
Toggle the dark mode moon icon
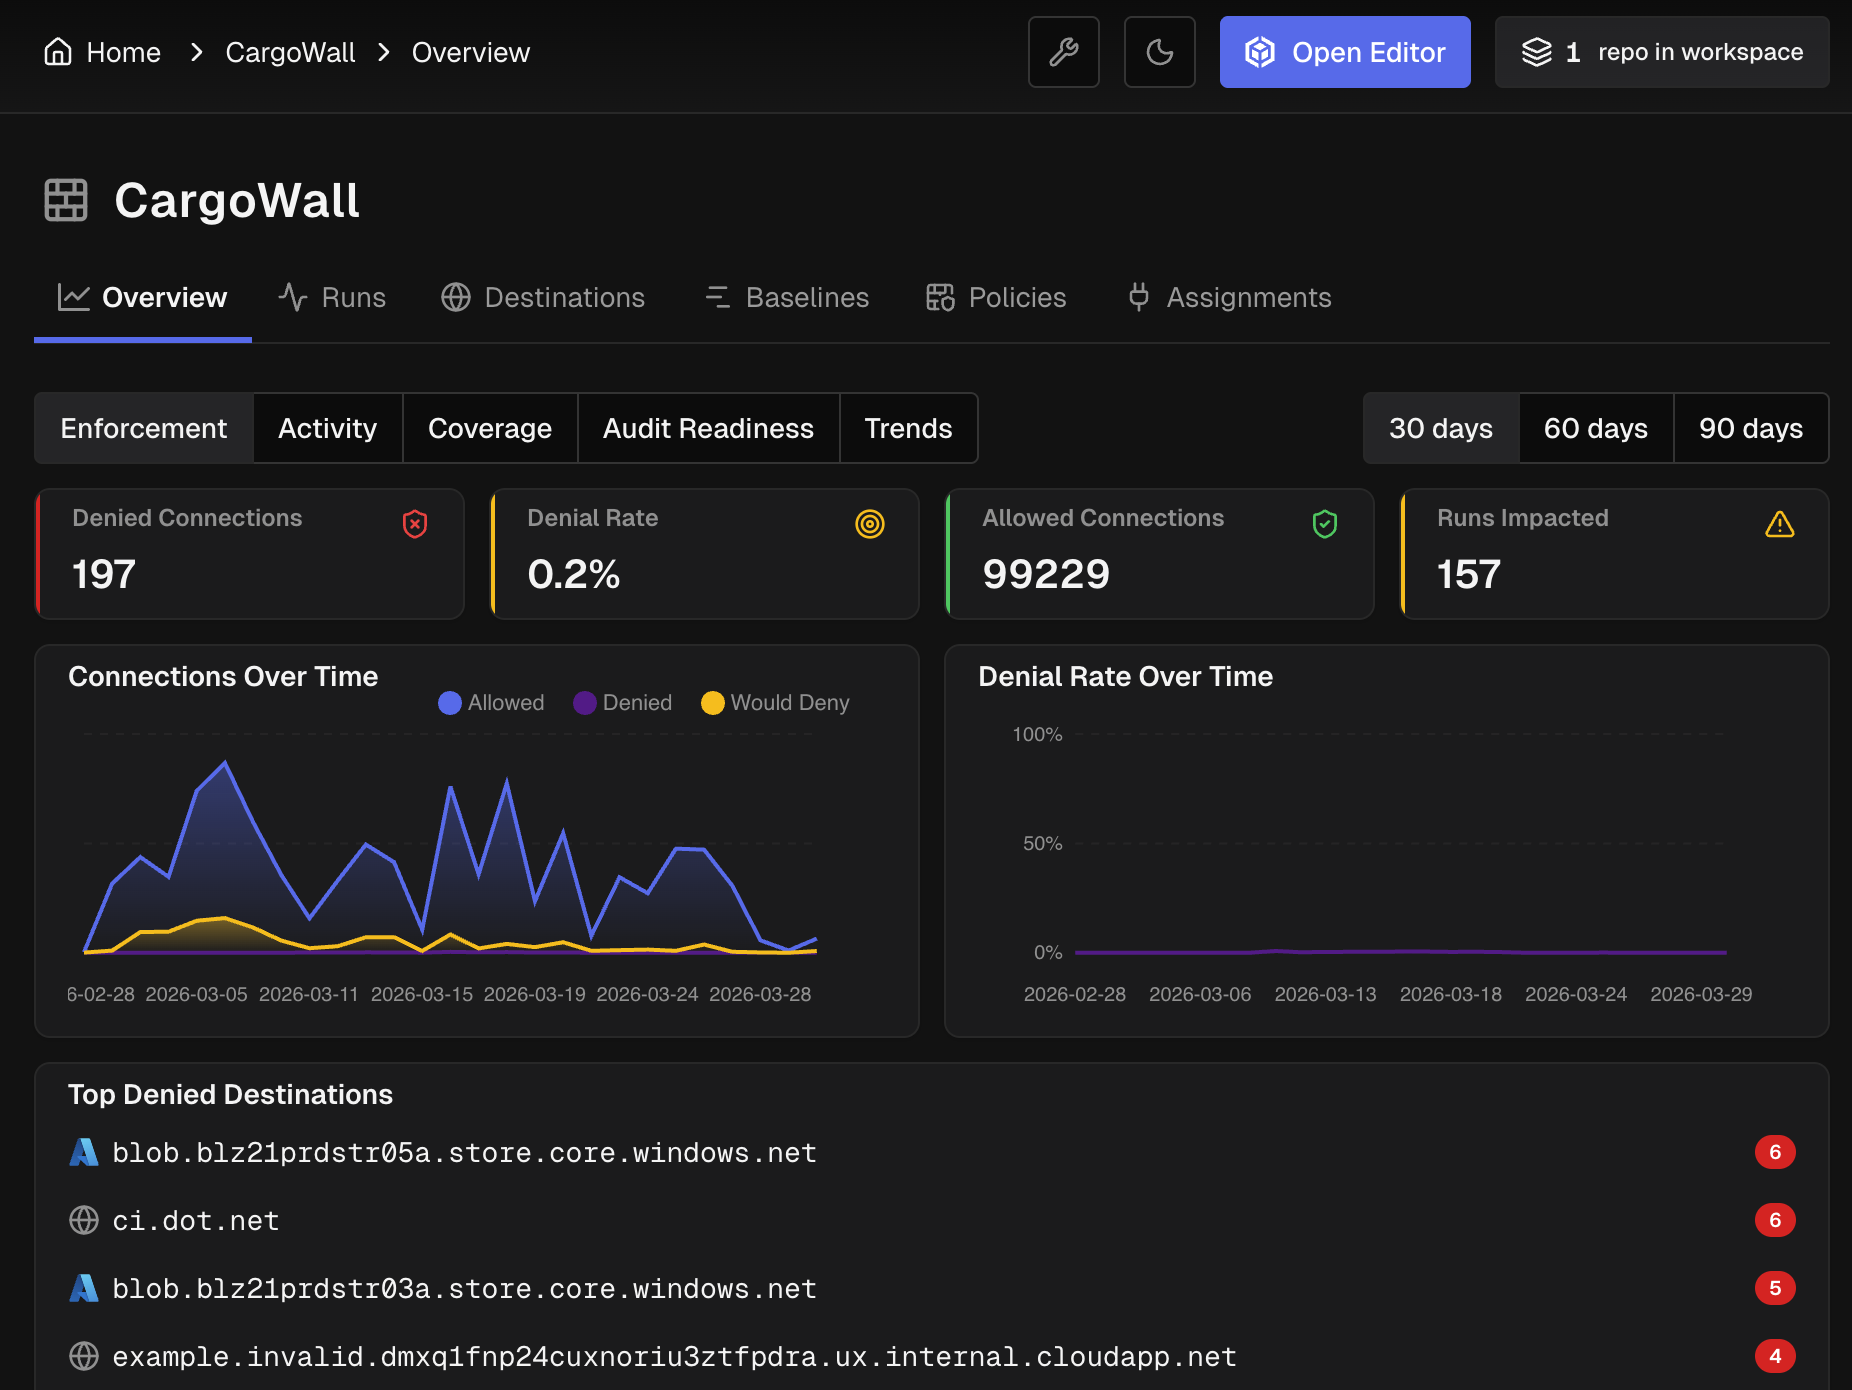pyautogui.click(x=1159, y=52)
